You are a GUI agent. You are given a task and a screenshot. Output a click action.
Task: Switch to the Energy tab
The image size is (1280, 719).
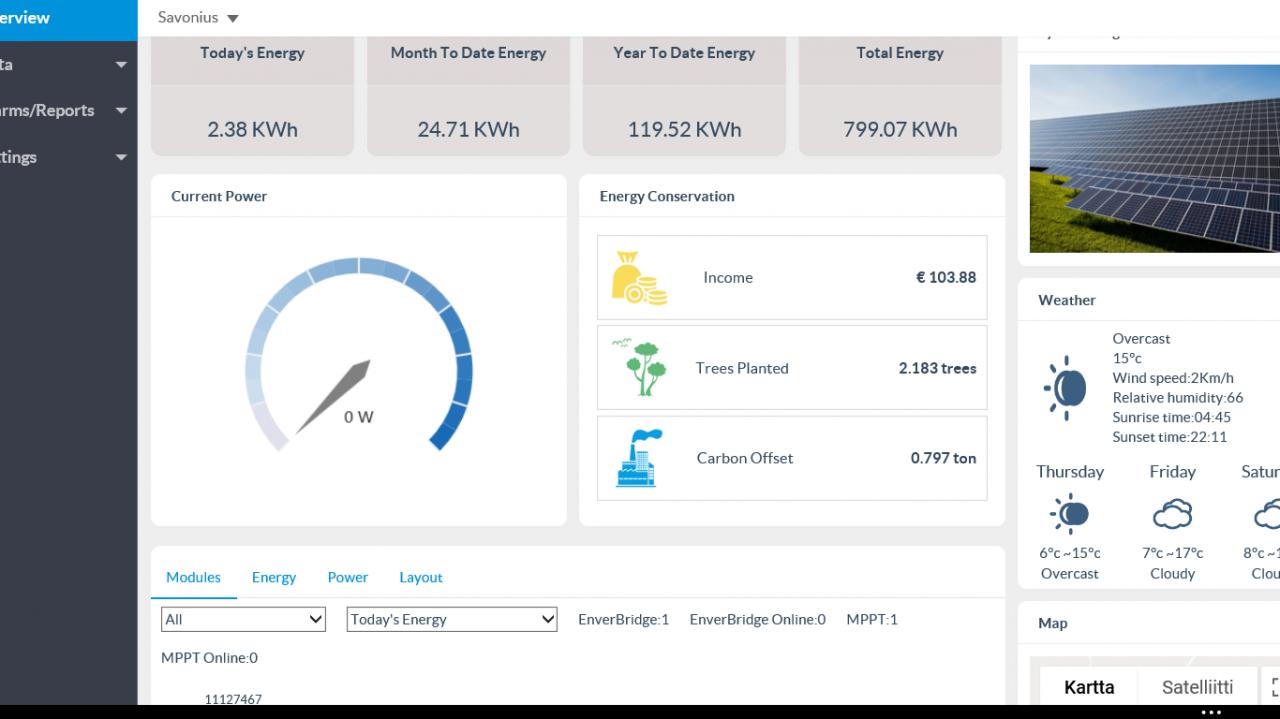coord(274,577)
